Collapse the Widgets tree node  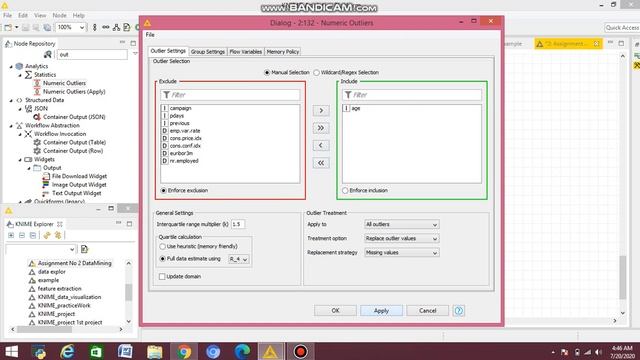[x=20, y=159]
